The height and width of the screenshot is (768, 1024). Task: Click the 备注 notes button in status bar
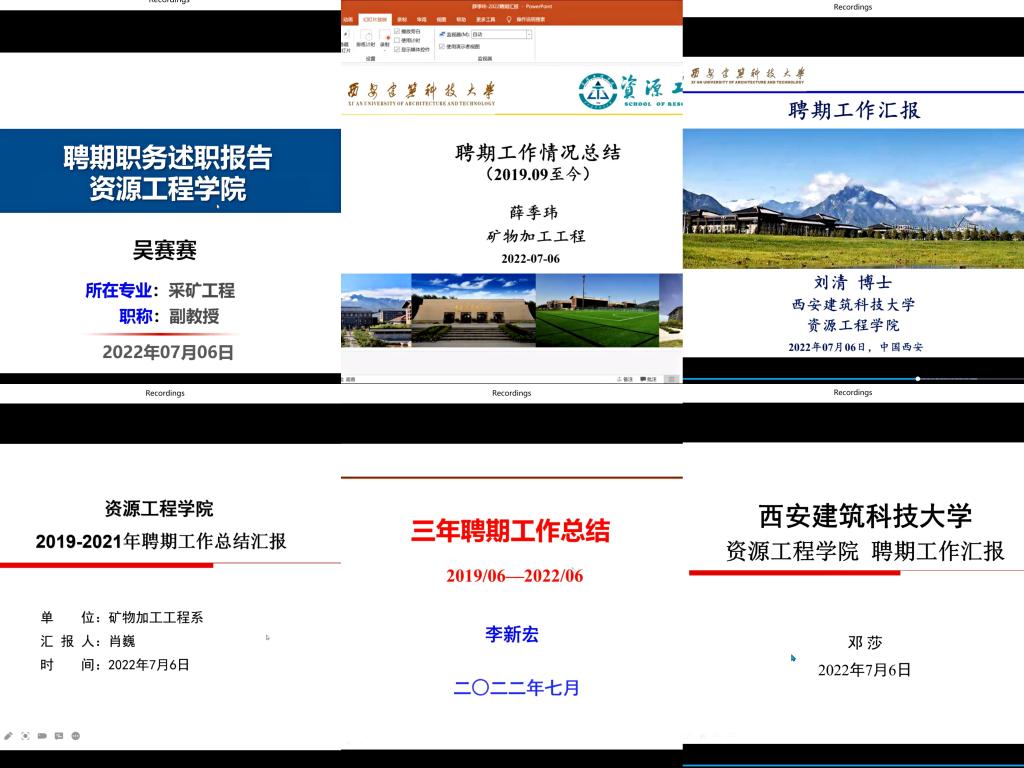623,379
